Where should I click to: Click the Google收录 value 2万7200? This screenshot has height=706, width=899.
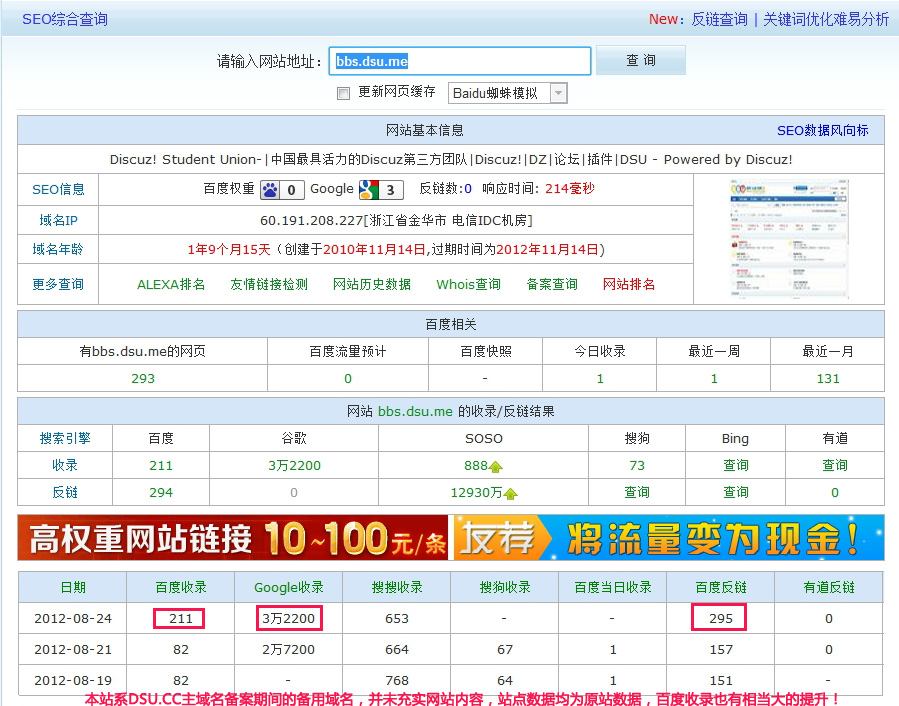pyautogui.click(x=288, y=649)
